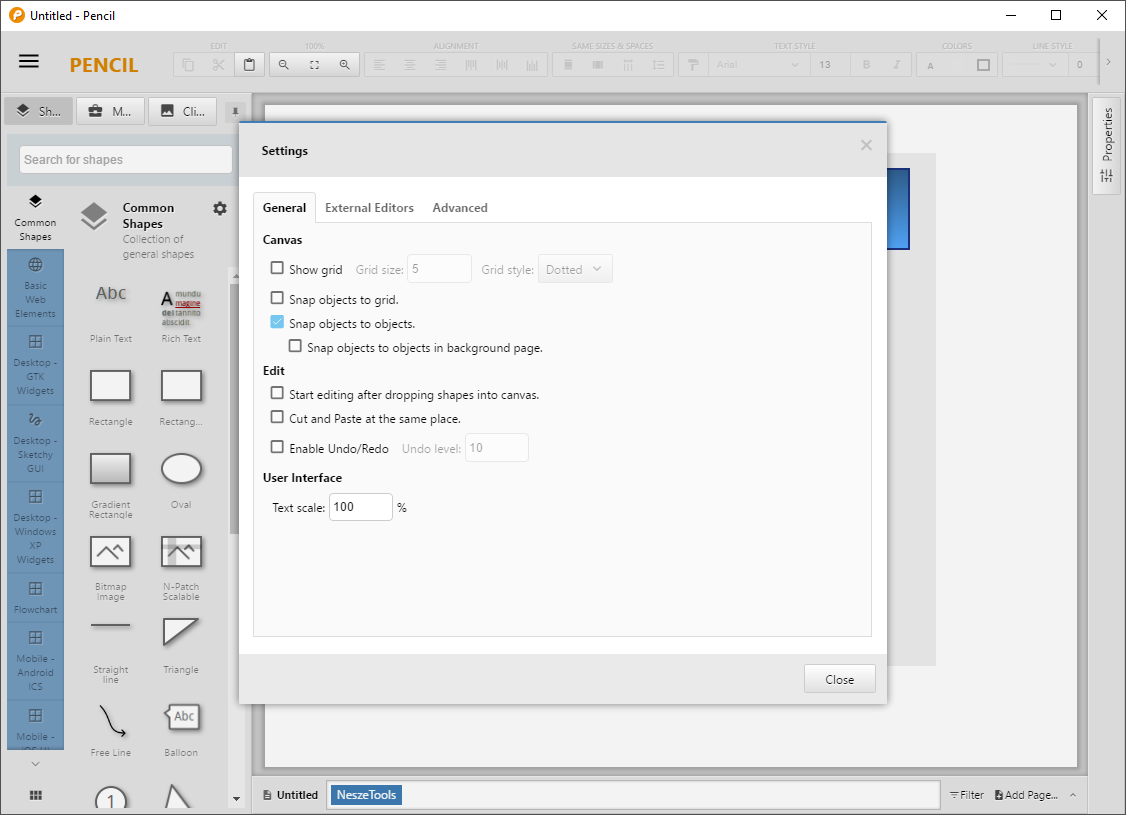1126x815 pixels.
Task: Open collection settings gear icon
Action: (x=220, y=209)
